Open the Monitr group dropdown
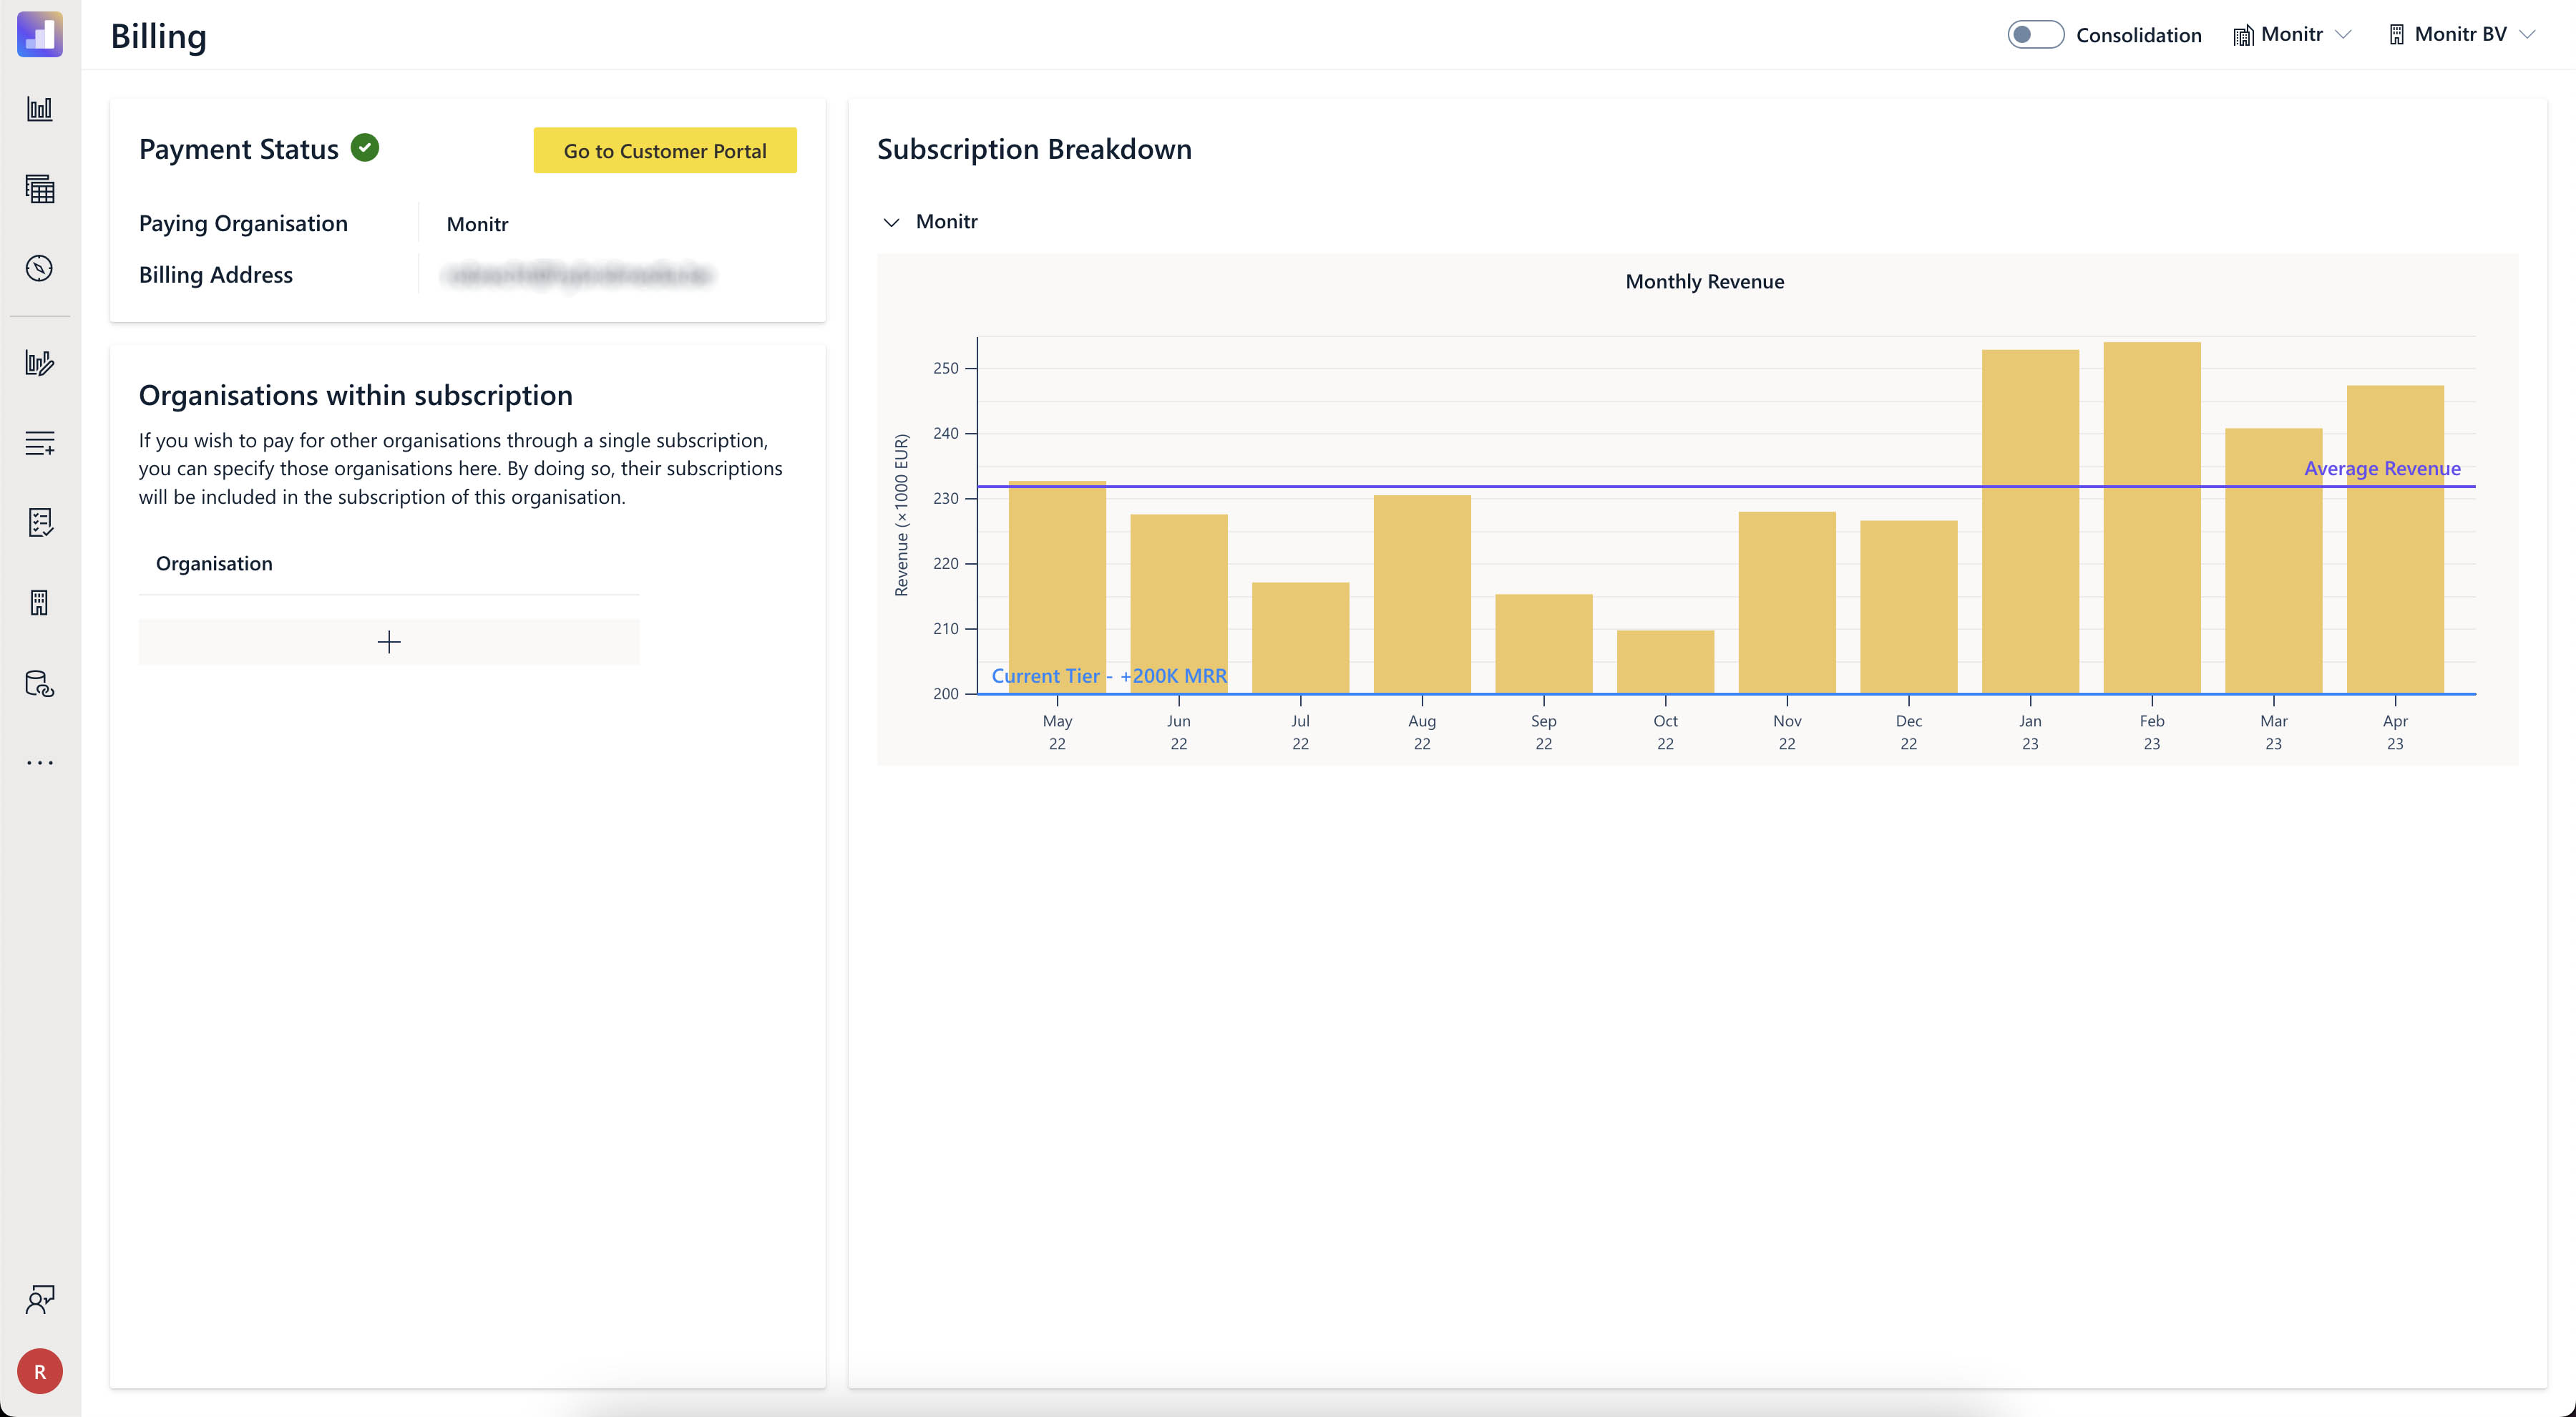This screenshot has width=2576, height=1417. coord(2292,35)
